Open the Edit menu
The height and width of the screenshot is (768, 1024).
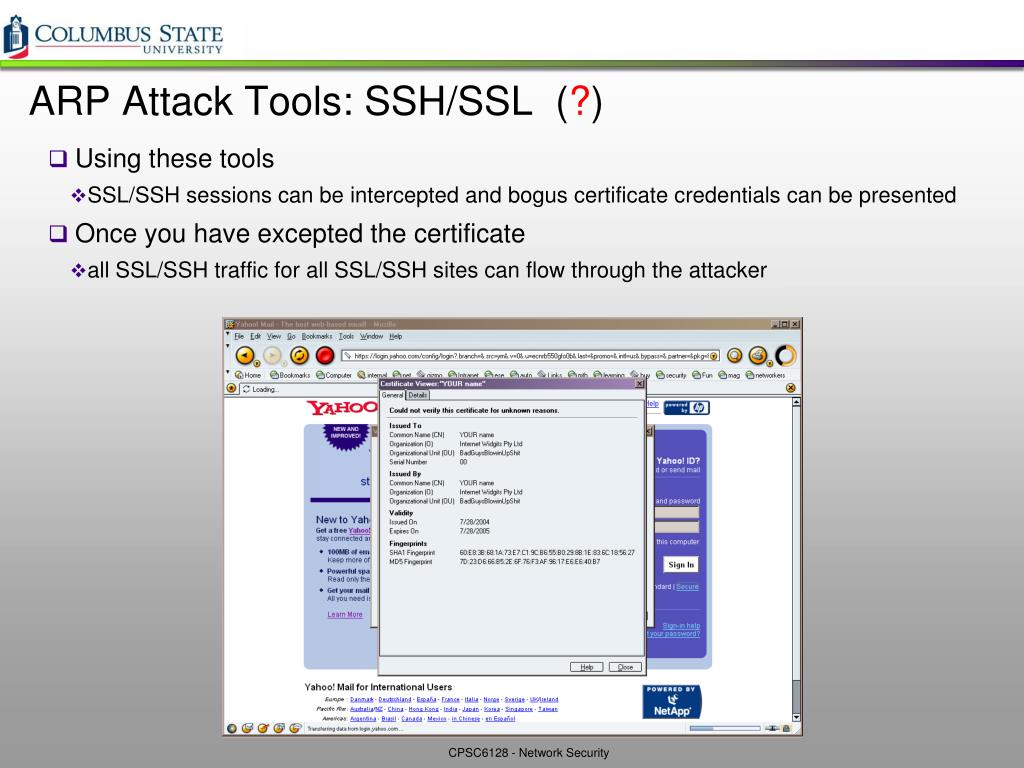[x=255, y=336]
